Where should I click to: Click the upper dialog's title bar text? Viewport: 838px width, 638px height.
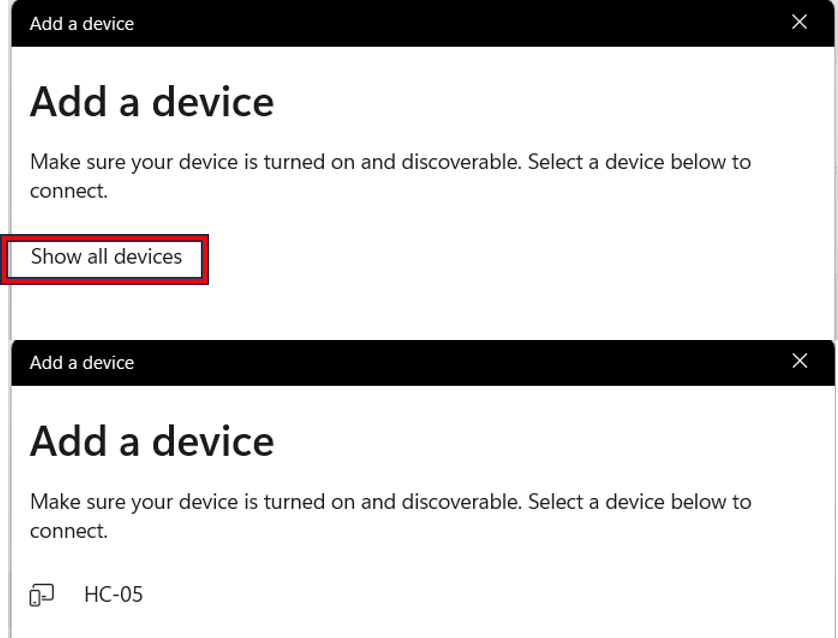(x=82, y=24)
